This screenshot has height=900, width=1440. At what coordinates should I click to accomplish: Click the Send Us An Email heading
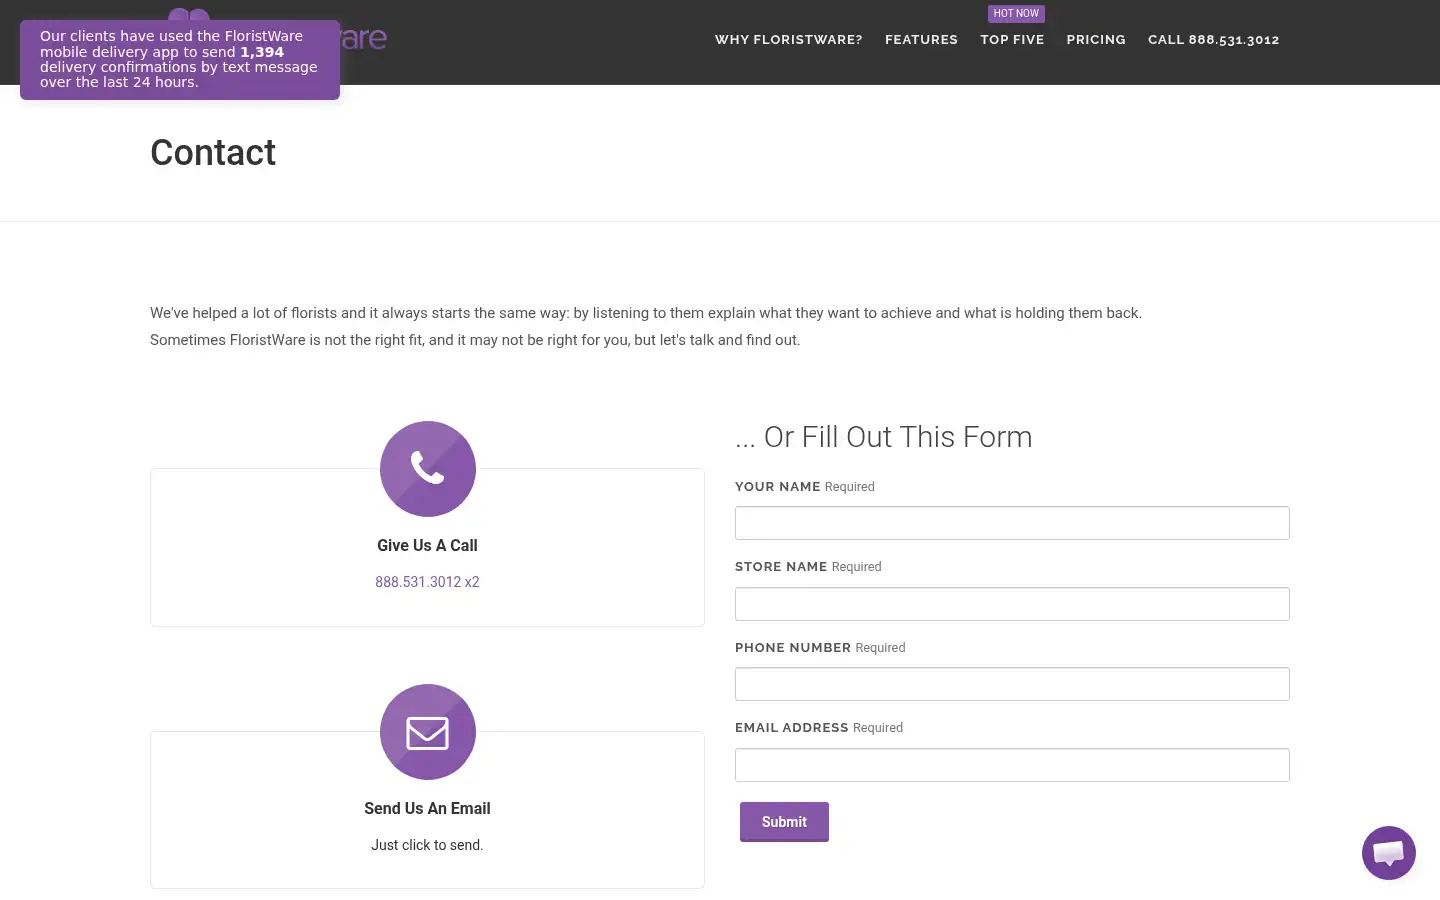427,808
